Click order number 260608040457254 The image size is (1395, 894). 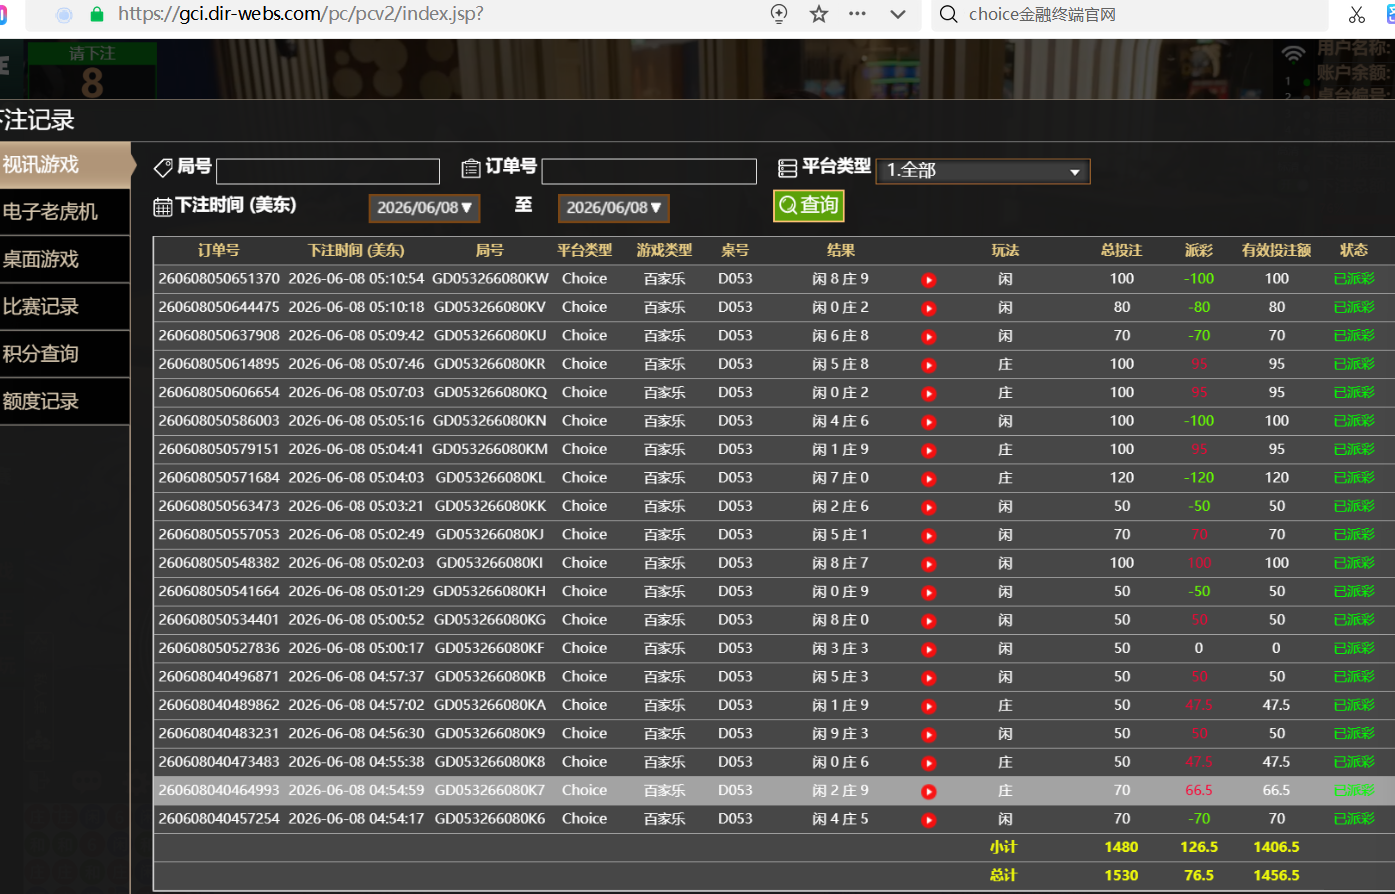pos(219,819)
